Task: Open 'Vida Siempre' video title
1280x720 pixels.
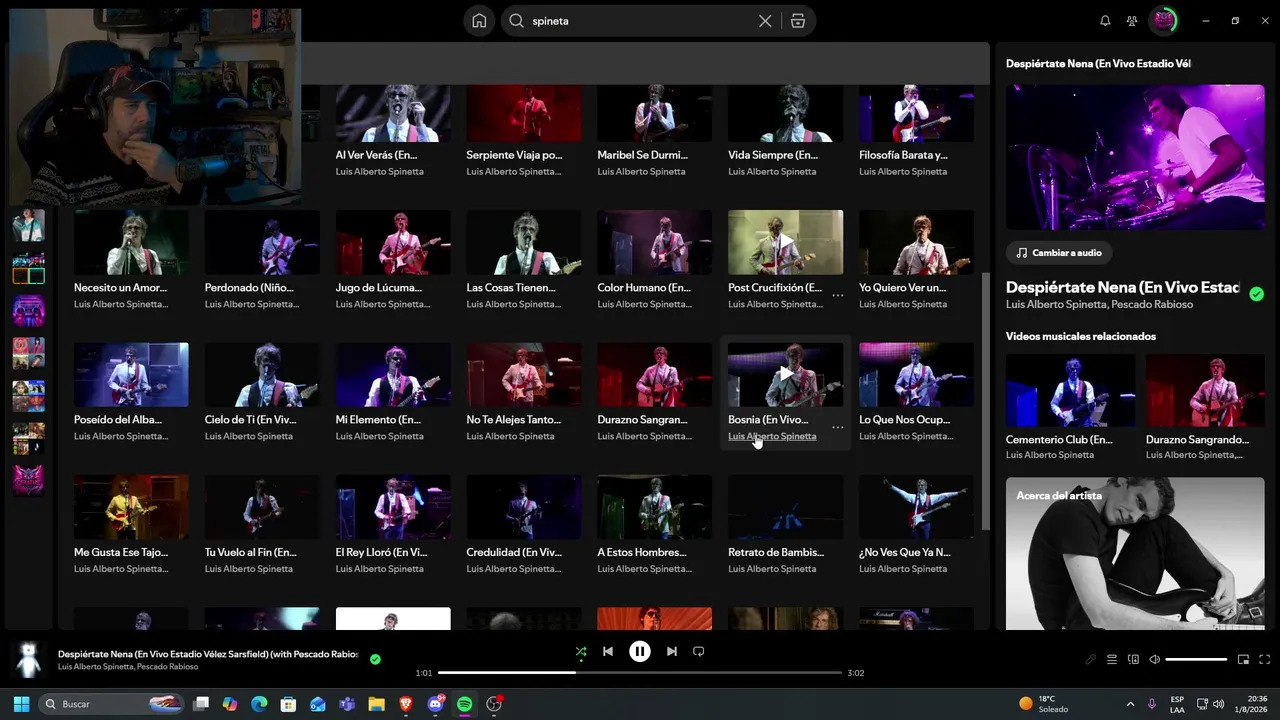Action: tap(773, 156)
